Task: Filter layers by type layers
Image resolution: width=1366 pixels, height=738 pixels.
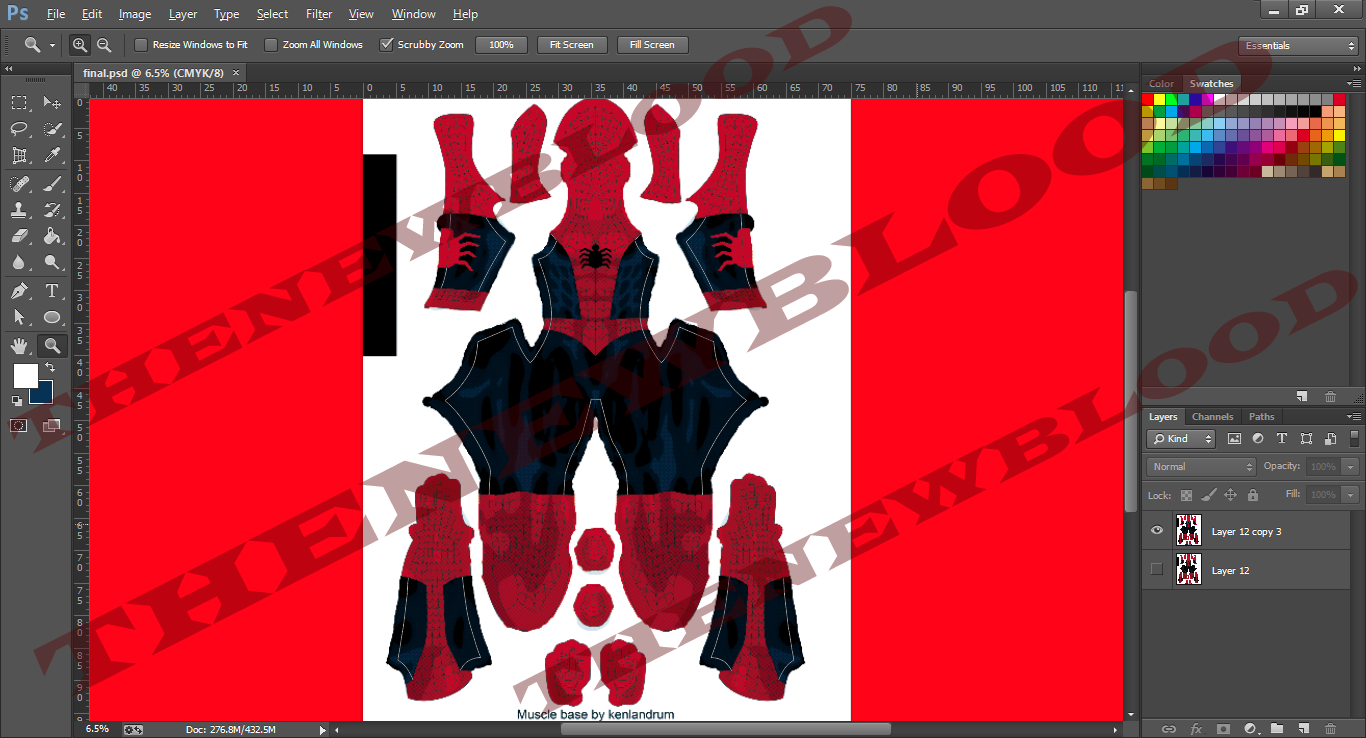Action: [x=1282, y=439]
